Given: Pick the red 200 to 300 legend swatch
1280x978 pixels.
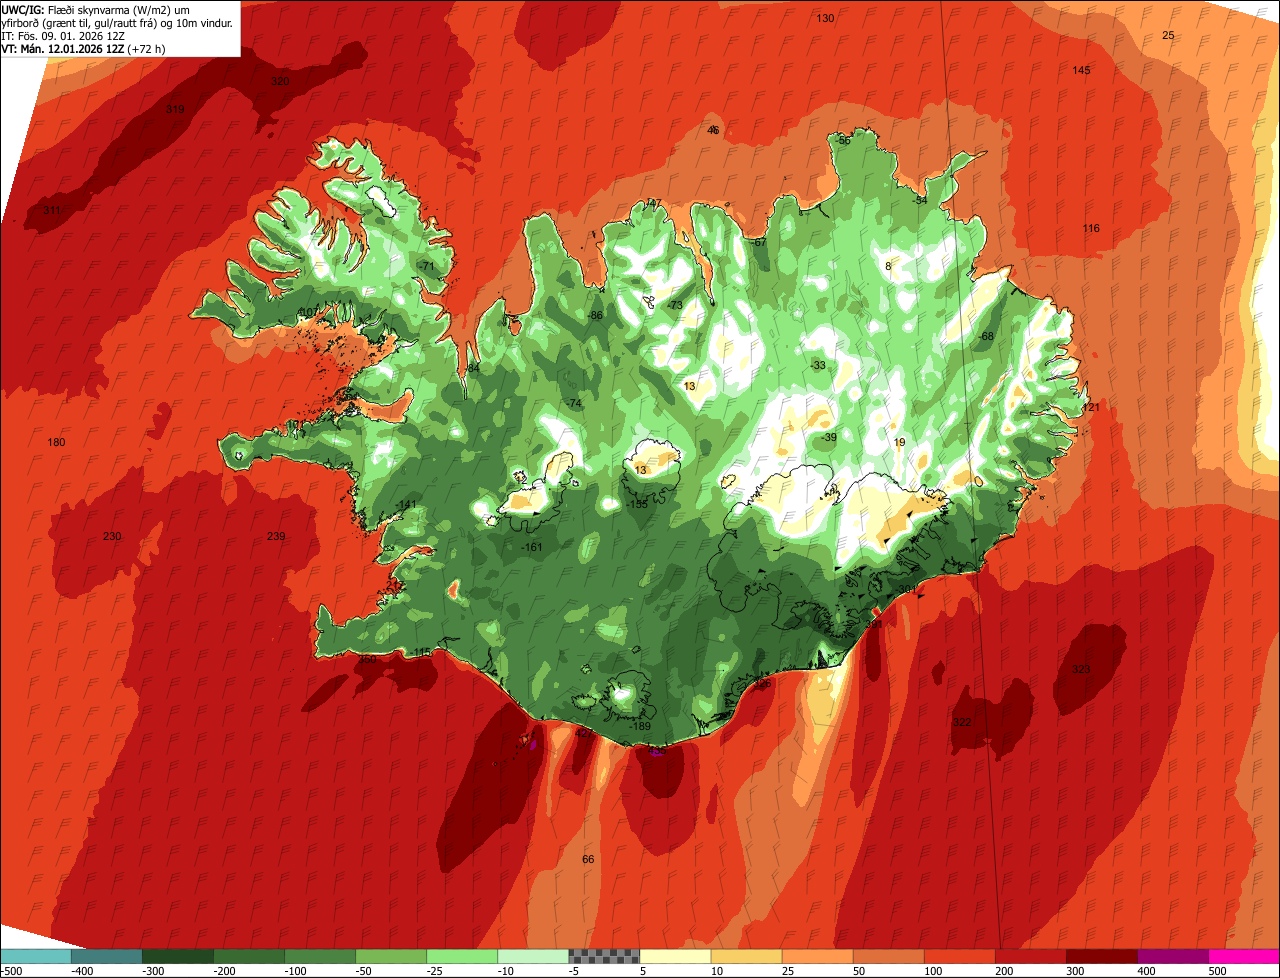Looking at the screenshot, I should point(1030,956).
